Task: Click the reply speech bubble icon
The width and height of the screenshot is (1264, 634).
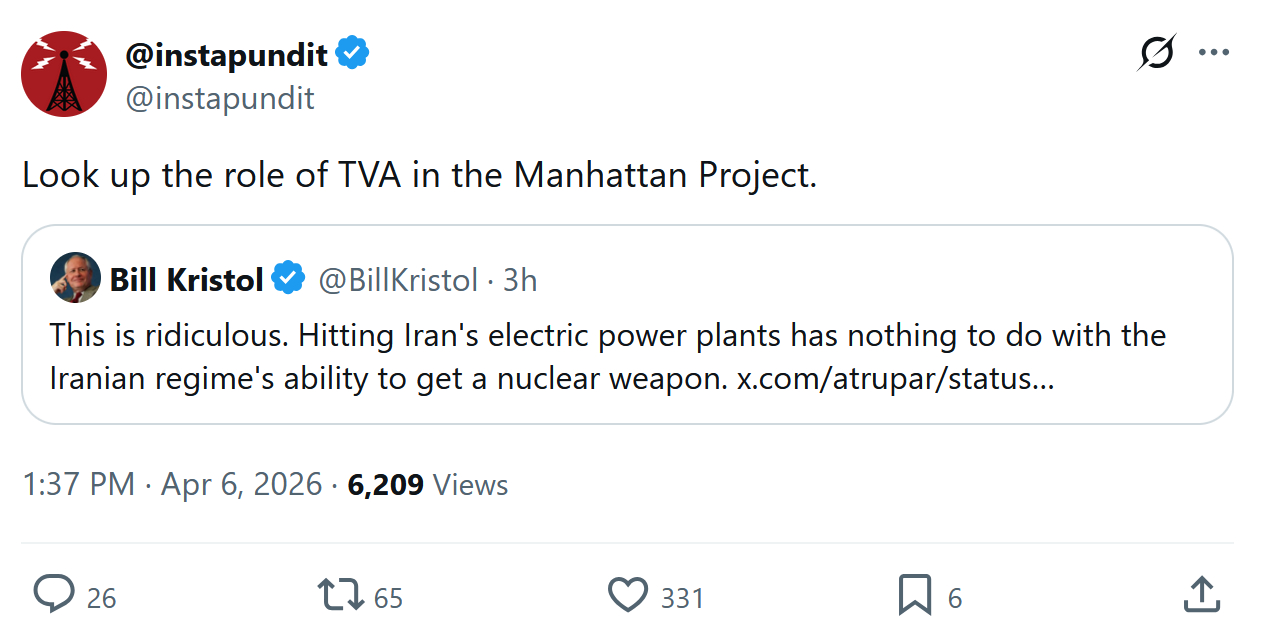Action: pos(54,595)
